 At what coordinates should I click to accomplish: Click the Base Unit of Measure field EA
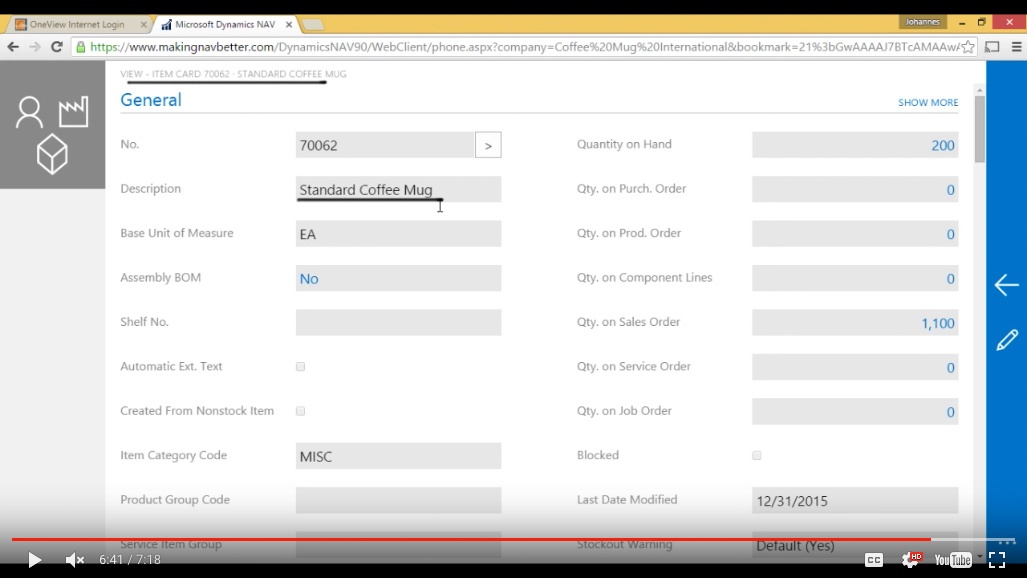tap(398, 234)
